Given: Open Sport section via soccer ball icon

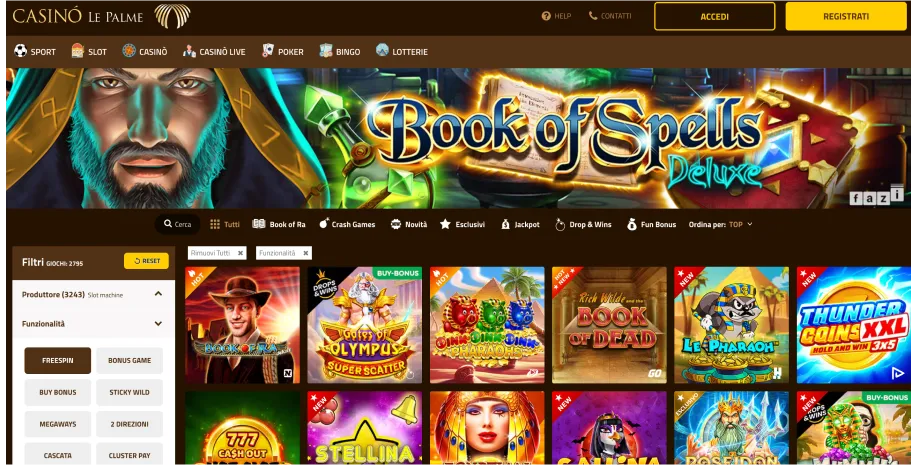Looking at the screenshot, I should (x=20, y=51).
